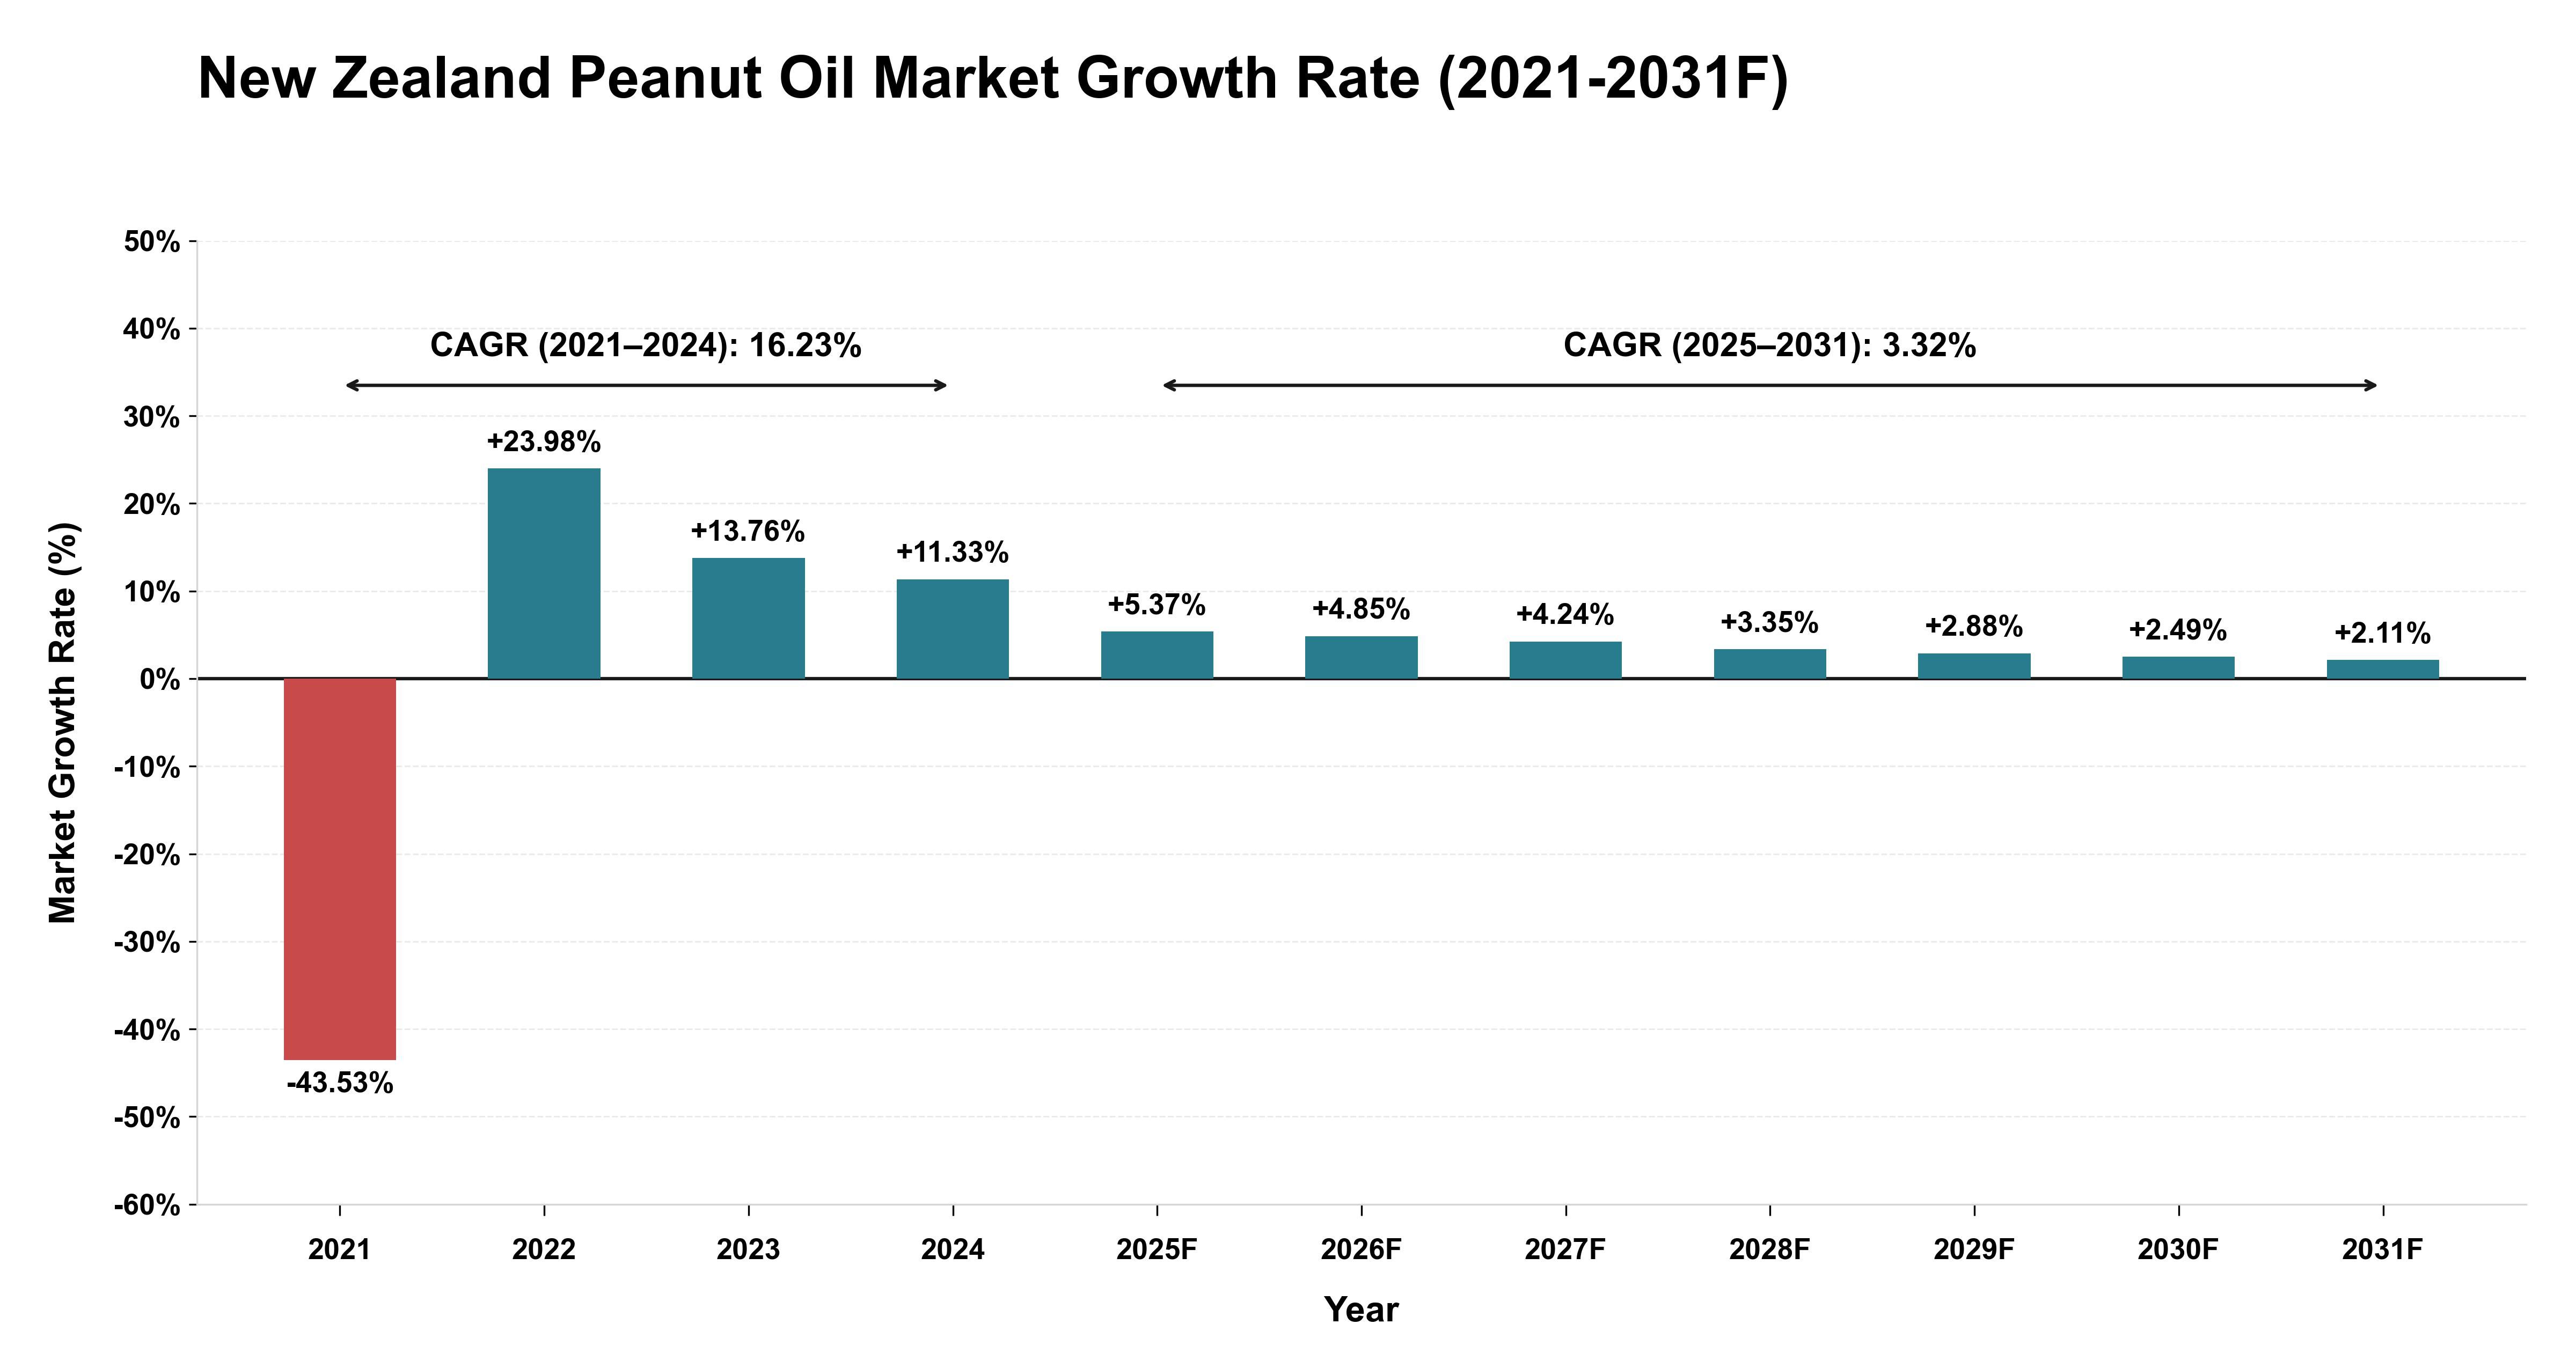
Task: Click the '+3.35%' data label
Action: (x=1770, y=622)
